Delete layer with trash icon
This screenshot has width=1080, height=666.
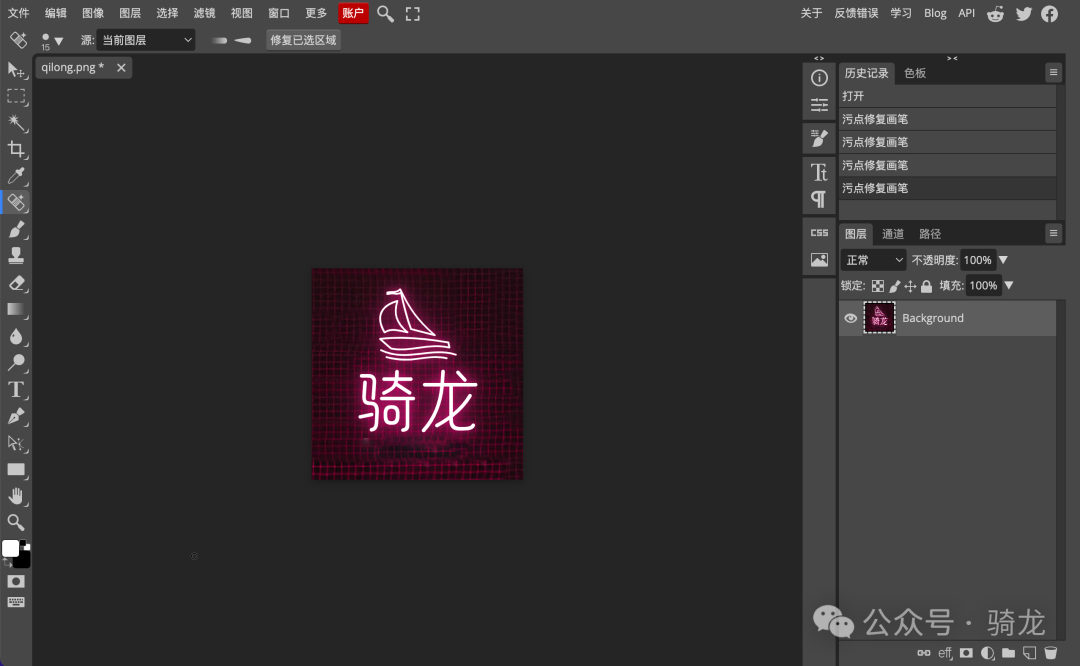point(1050,652)
